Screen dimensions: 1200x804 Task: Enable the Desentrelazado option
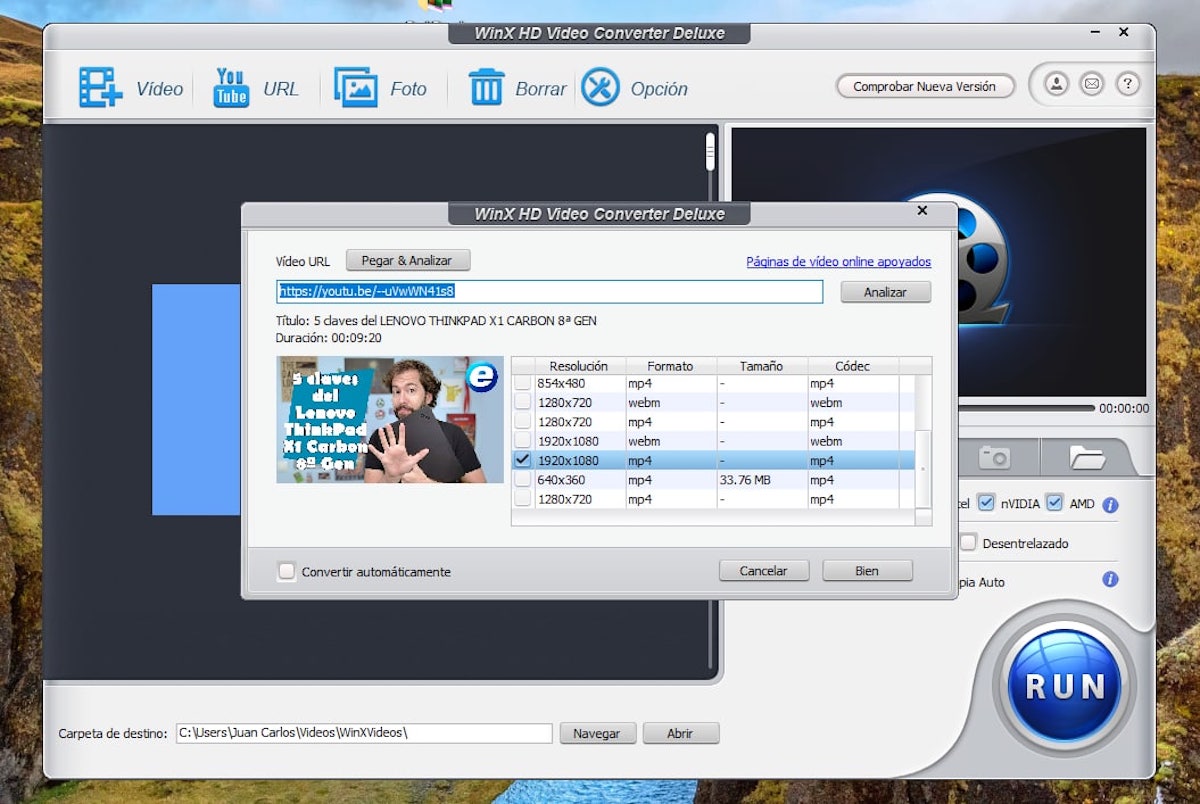(x=967, y=542)
